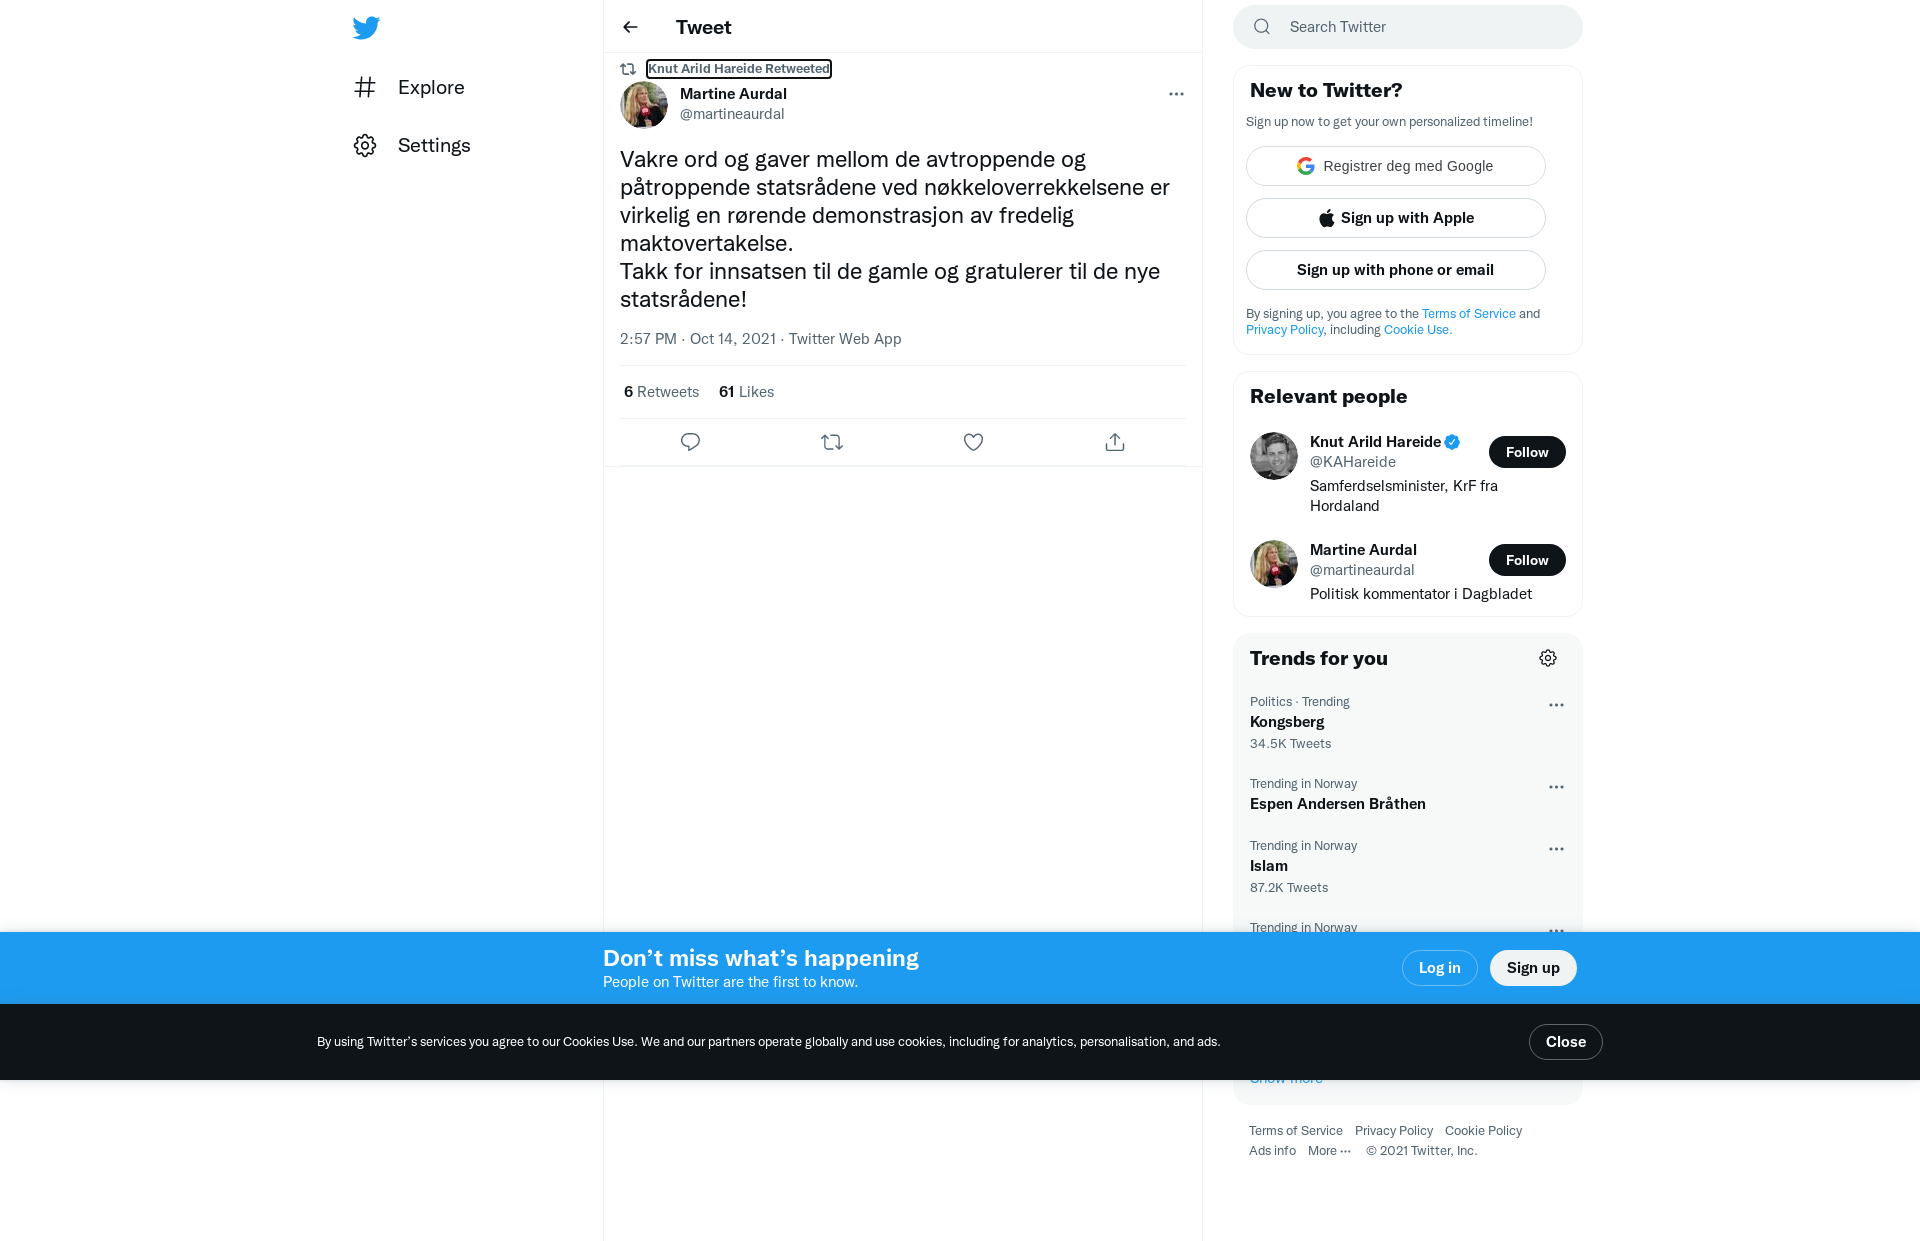Open options for Espen Andersen Bråthen trend
This screenshot has height=1241, width=1920.
coord(1556,787)
